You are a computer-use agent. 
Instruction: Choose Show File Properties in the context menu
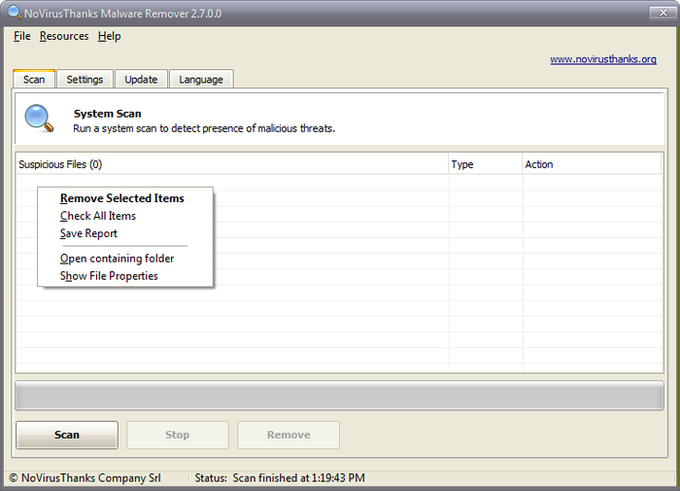125,276
